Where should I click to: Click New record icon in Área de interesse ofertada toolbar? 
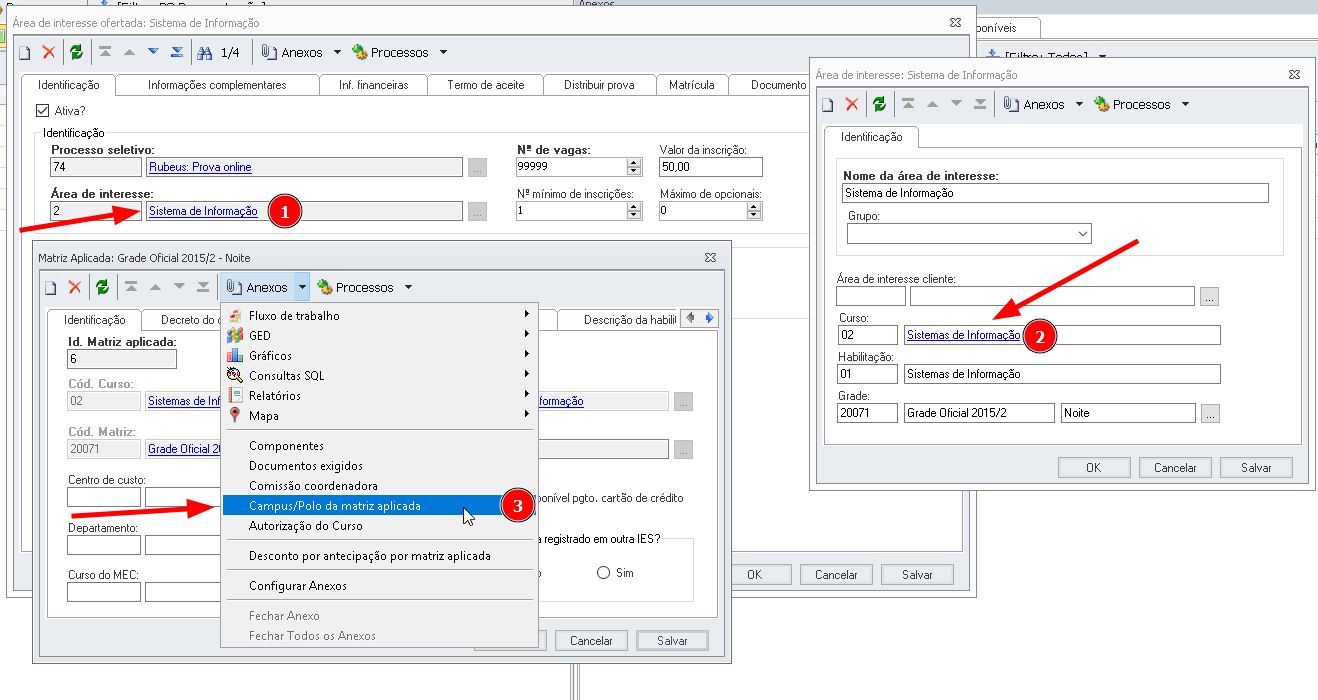click(x=25, y=52)
